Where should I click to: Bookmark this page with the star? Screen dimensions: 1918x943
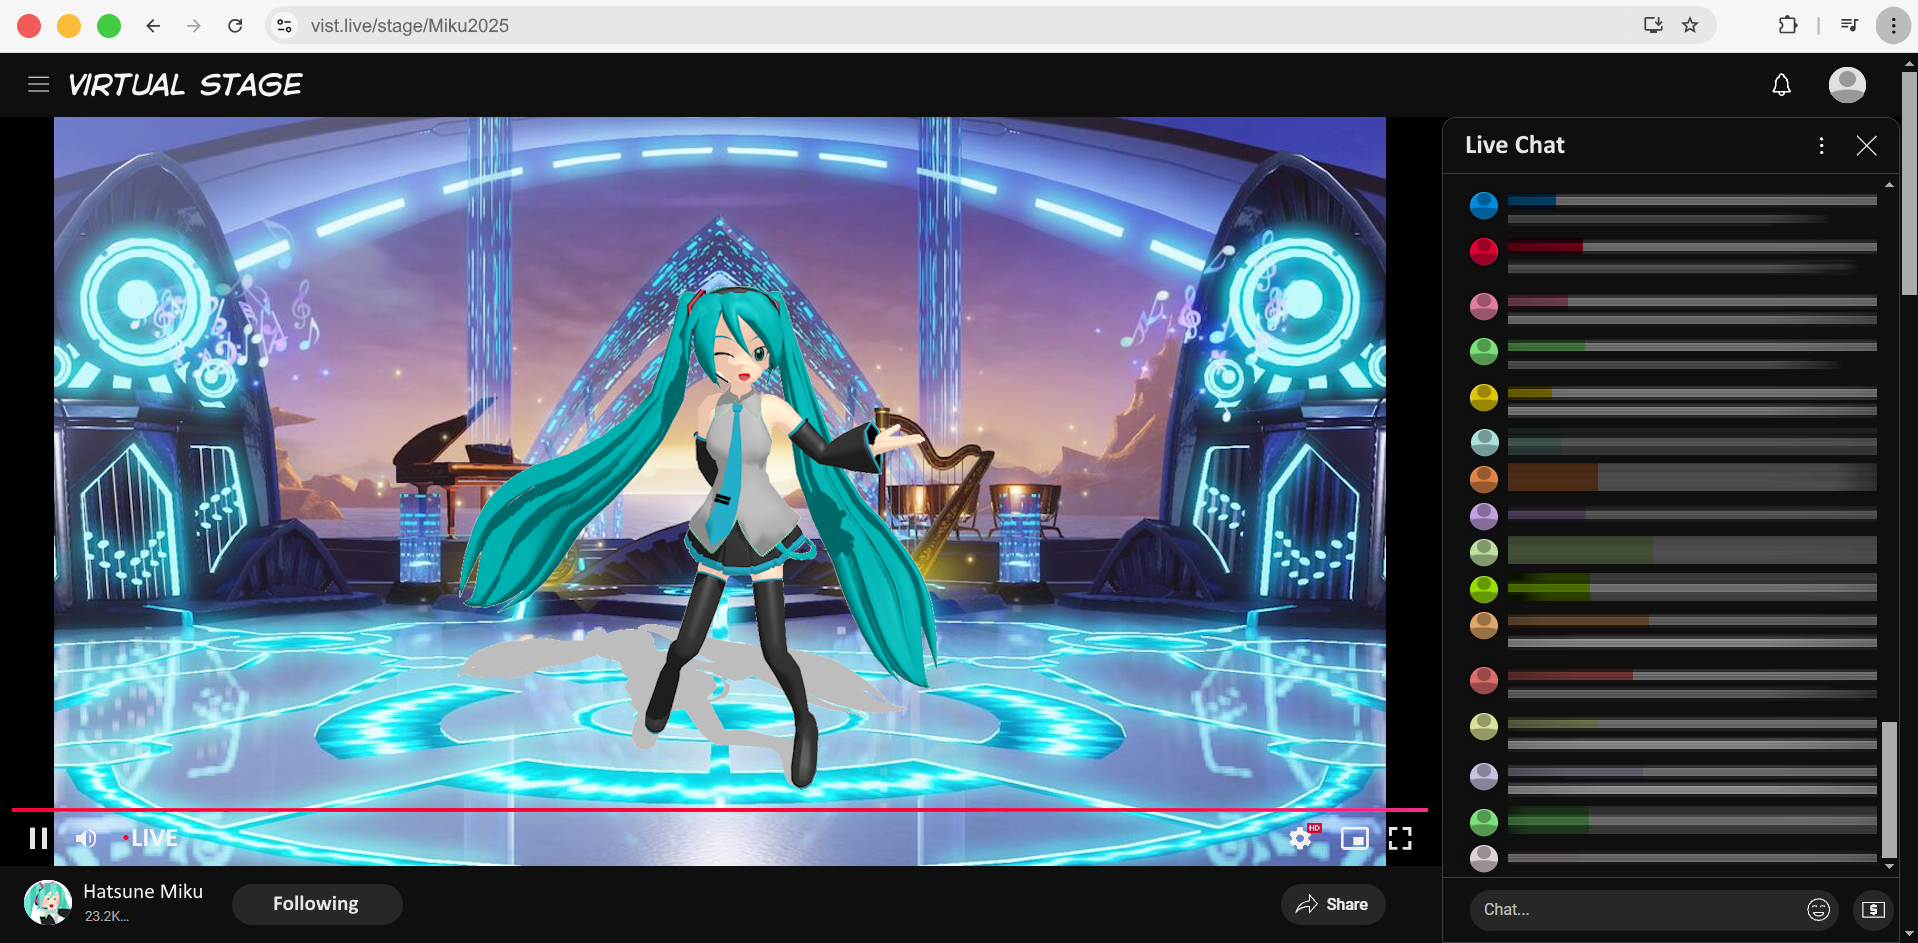(1690, 26)
